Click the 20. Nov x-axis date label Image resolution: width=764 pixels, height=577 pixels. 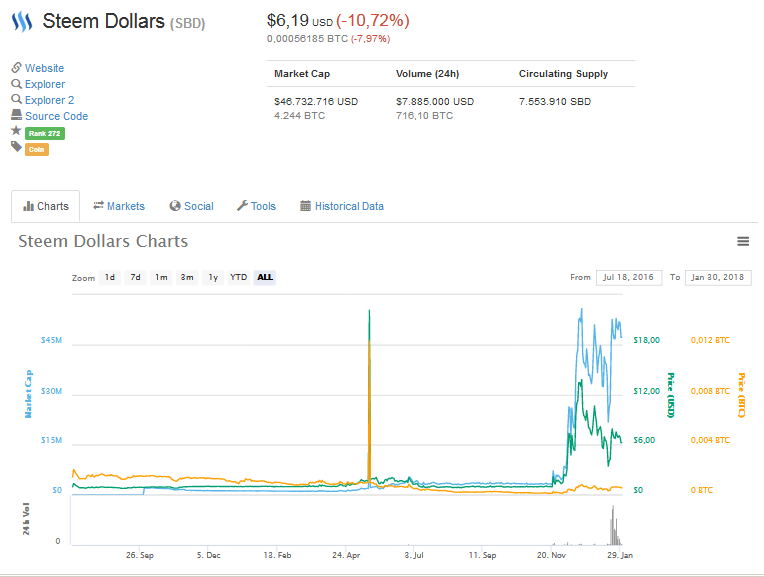coord(551,555)
